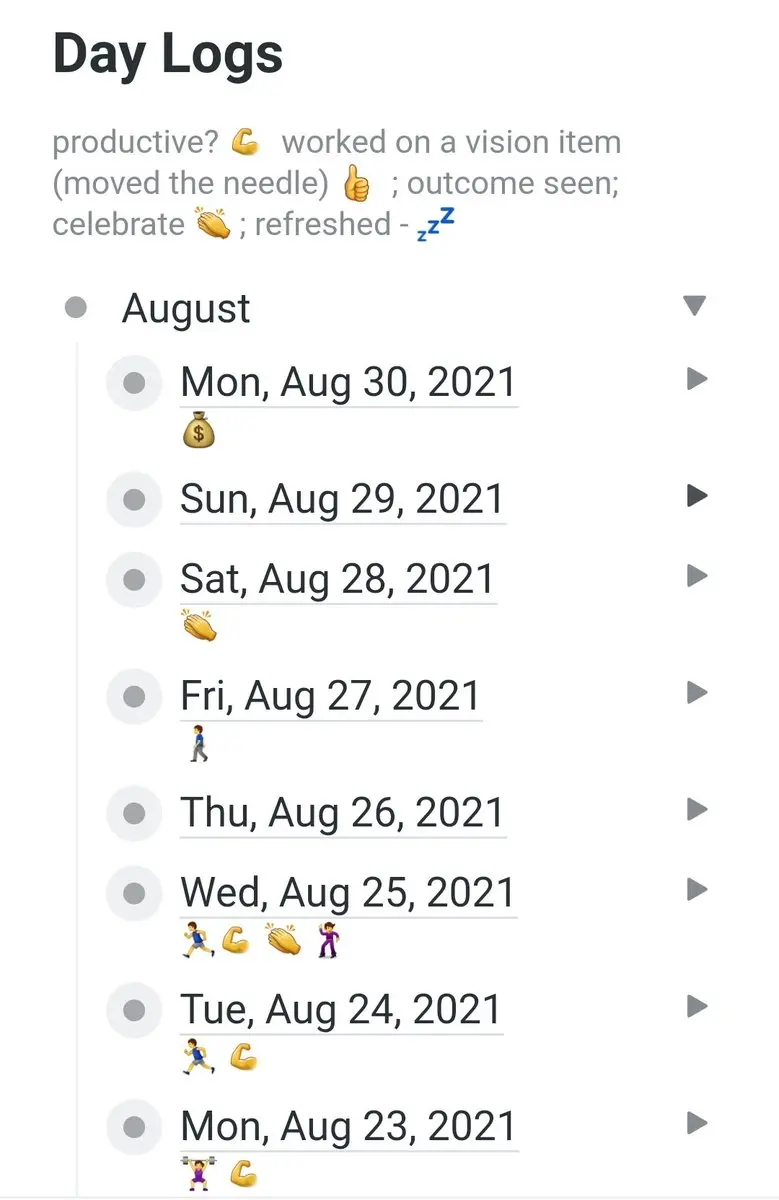The height and width of the screenshot is (1200, 779).
Task: Click the bullet beside the August heading
Action: pos(76,307)
